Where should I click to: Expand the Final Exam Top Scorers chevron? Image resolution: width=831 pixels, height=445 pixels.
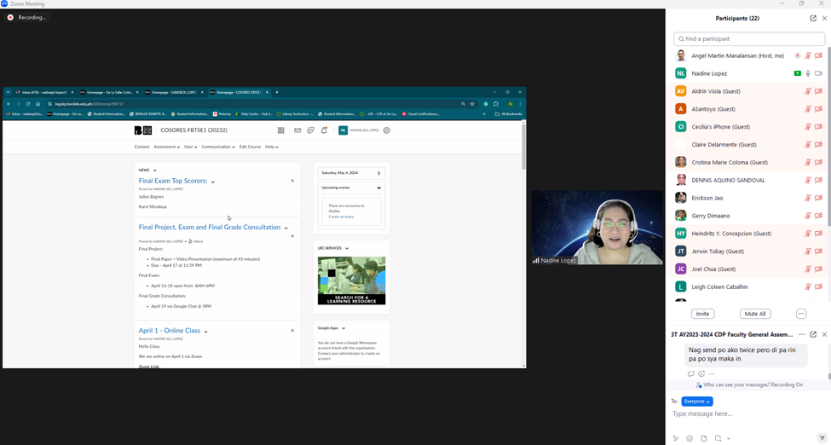(213, 182)
